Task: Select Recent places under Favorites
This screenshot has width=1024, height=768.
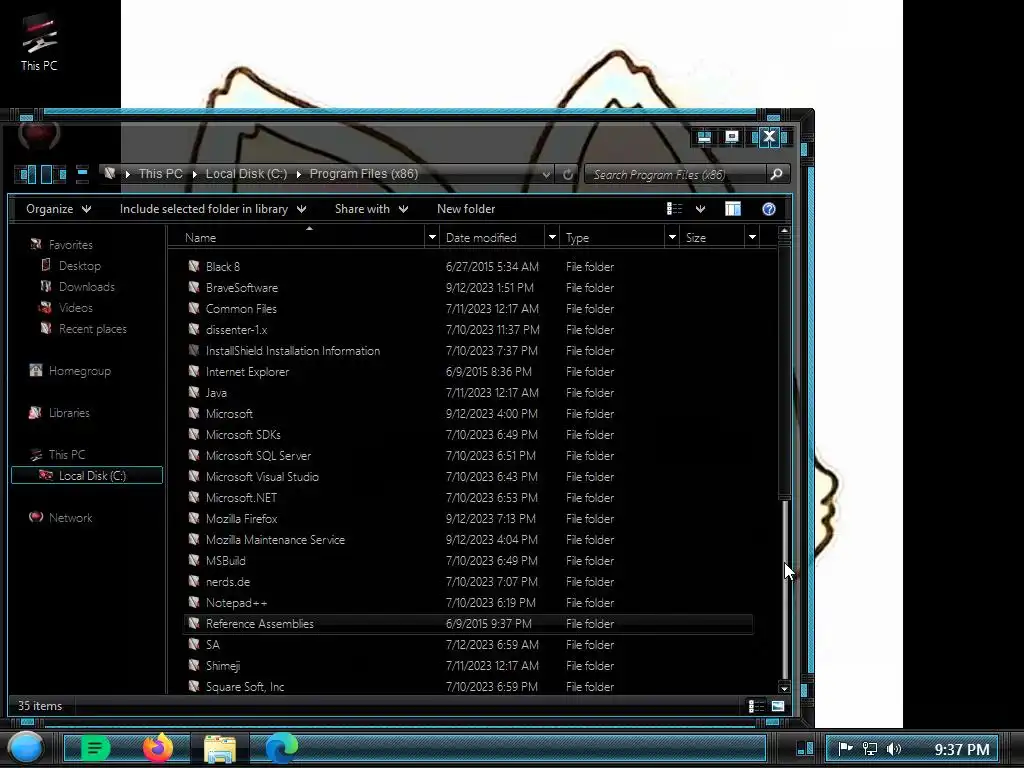Action: click(93, 328)
